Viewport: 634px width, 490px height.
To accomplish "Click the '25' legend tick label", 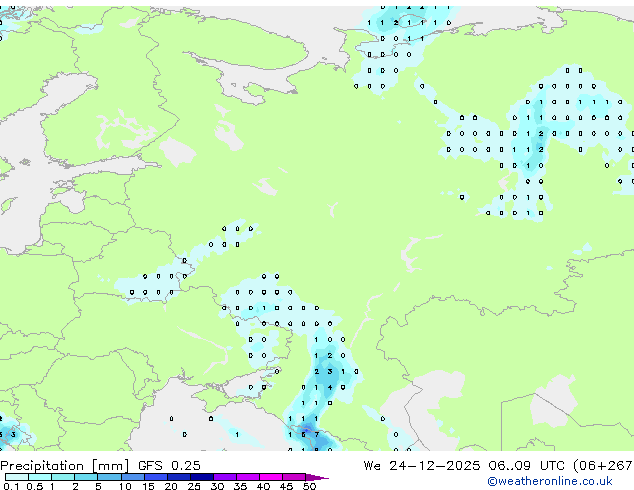I will (194, 486).
